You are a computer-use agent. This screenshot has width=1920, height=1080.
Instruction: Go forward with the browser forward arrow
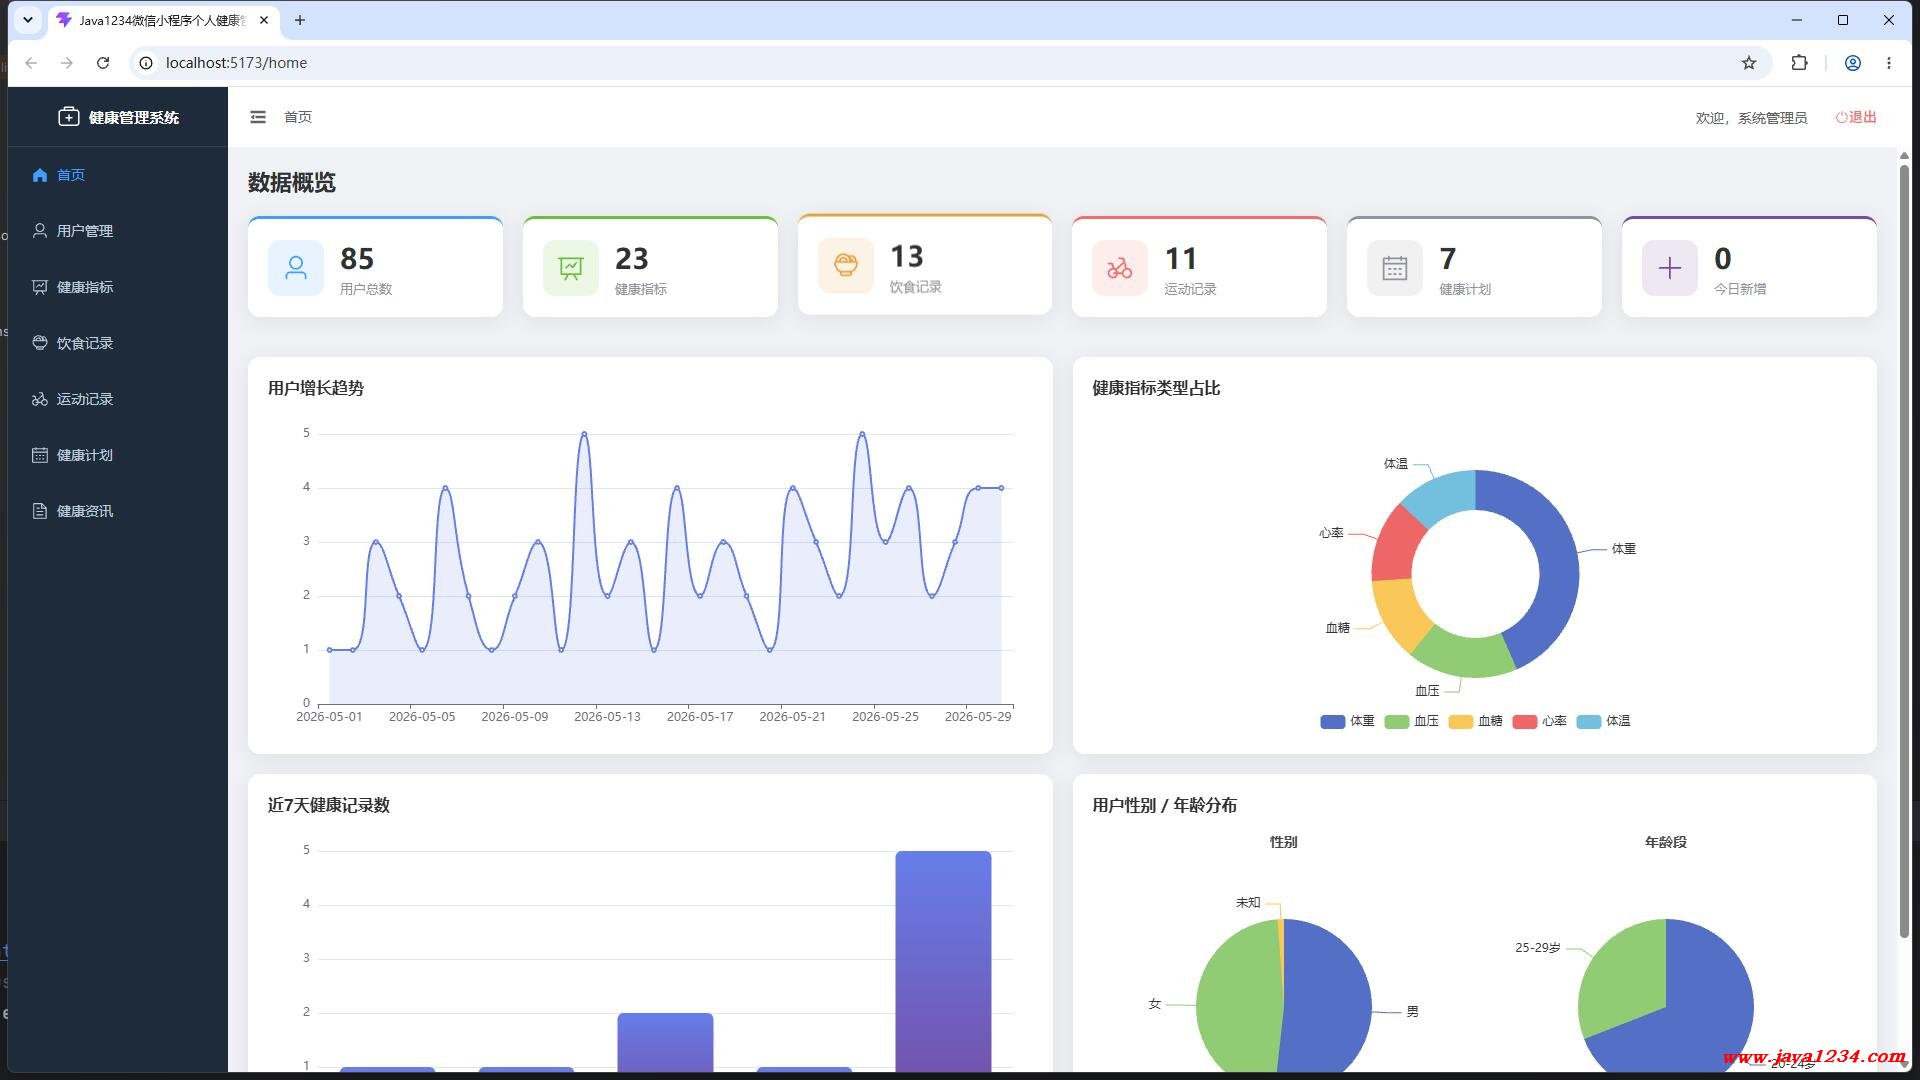click(x=67, y=63)
